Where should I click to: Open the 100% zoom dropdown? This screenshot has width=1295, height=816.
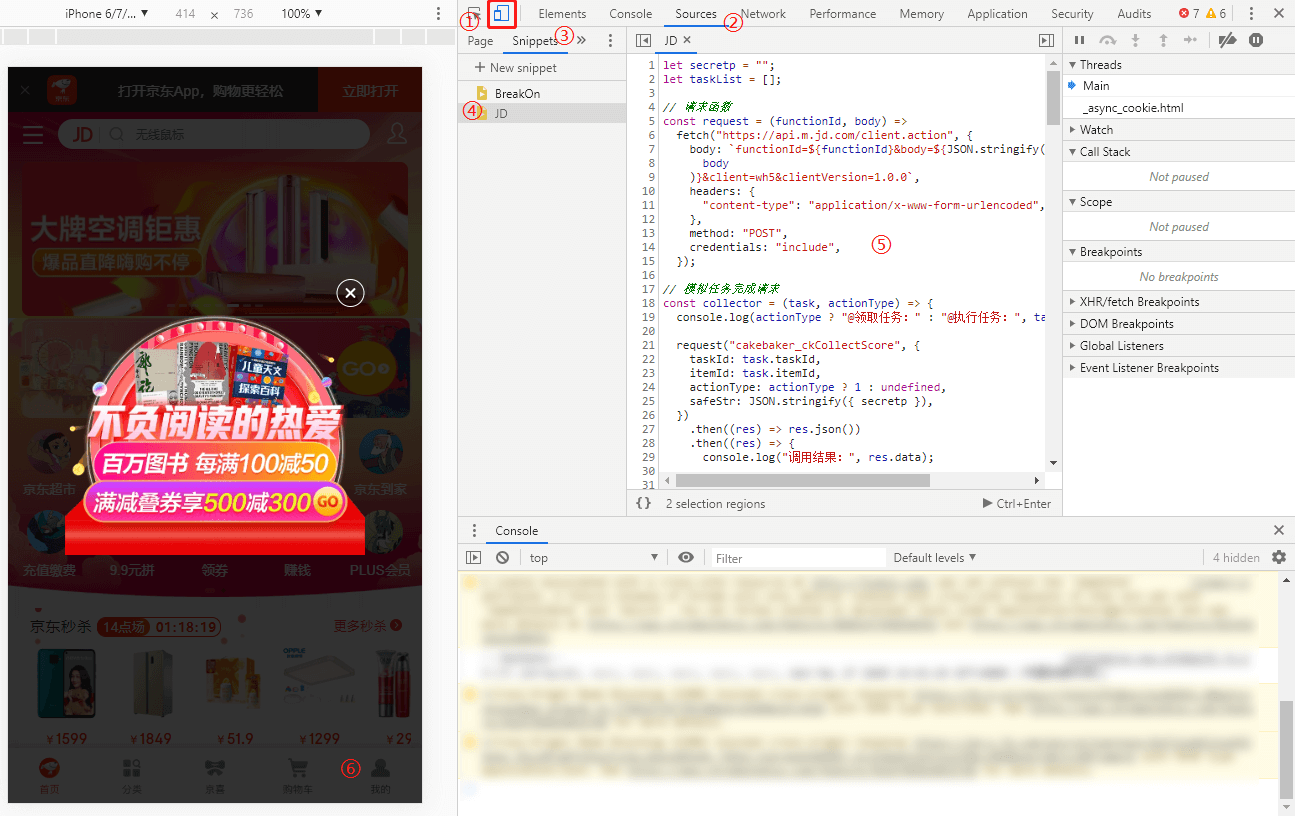click(x=302, y=14)
